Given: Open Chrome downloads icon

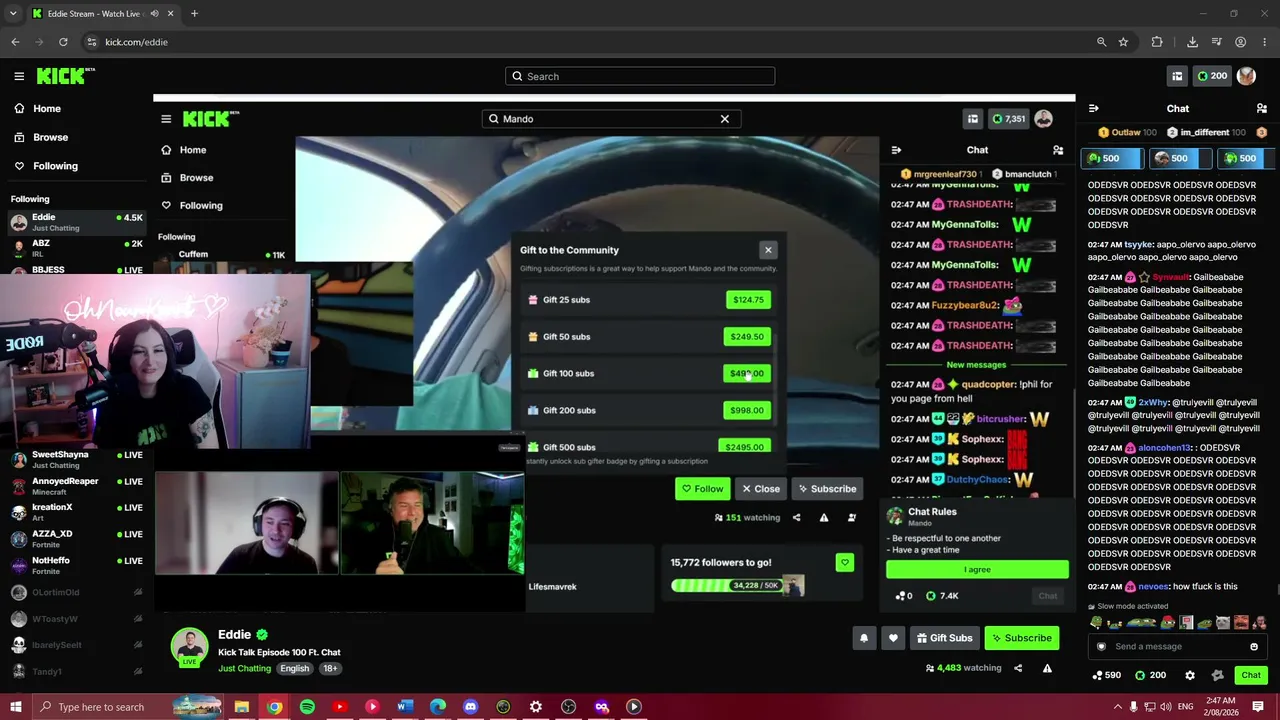Looking at the screenshot, I should click(1192, 42).
